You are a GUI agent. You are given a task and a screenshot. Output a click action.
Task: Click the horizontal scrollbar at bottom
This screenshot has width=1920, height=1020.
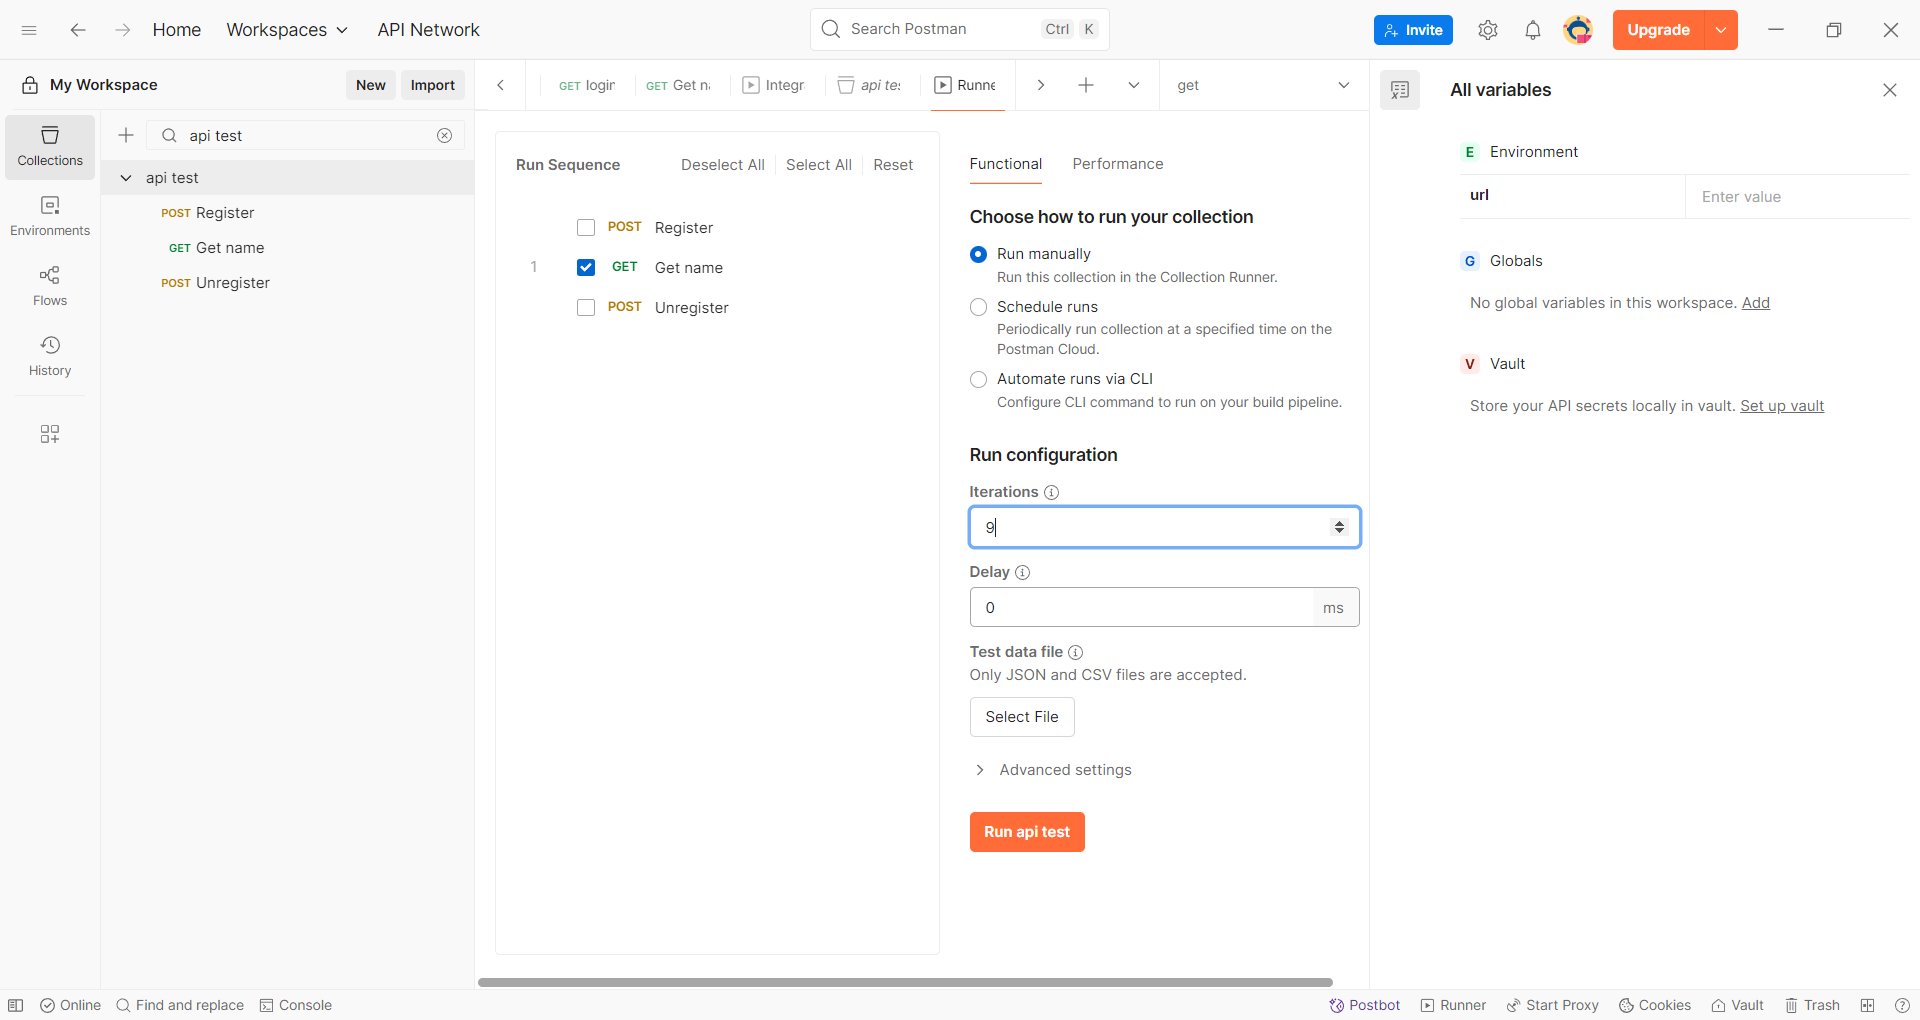tap(905, 982)
